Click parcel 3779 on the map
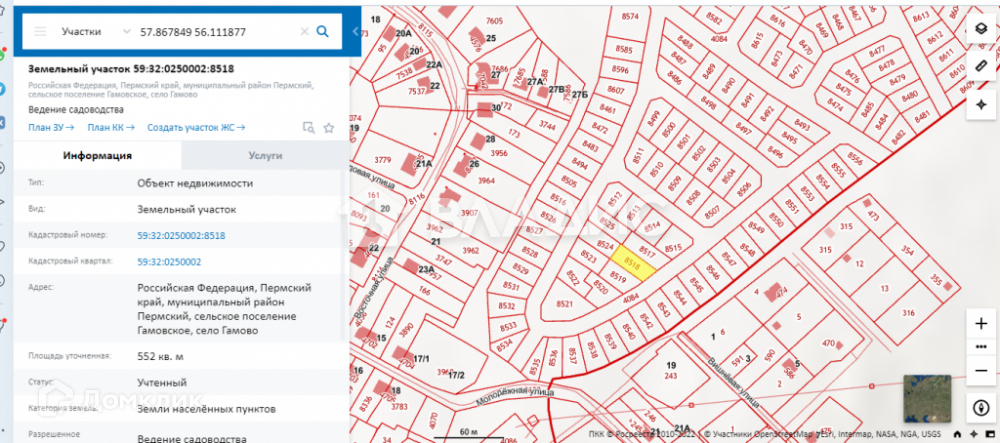The image size is (1000, 443). 383,159
